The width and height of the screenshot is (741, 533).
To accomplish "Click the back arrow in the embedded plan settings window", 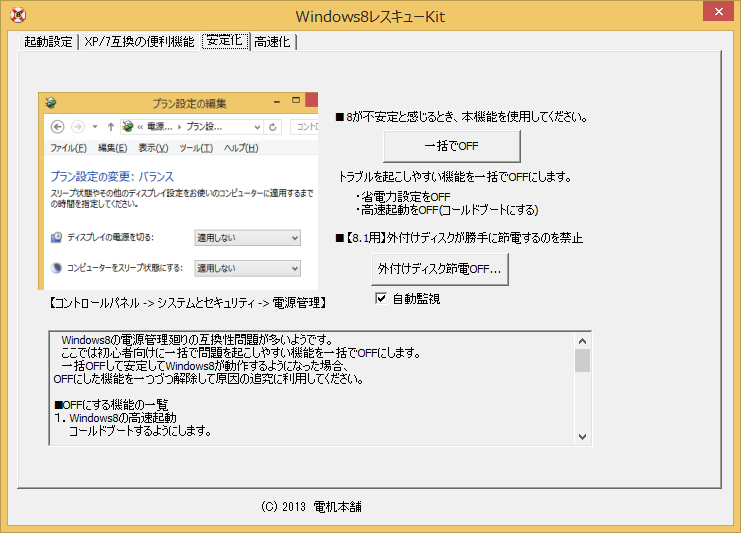I will click(x=58, y=127).
